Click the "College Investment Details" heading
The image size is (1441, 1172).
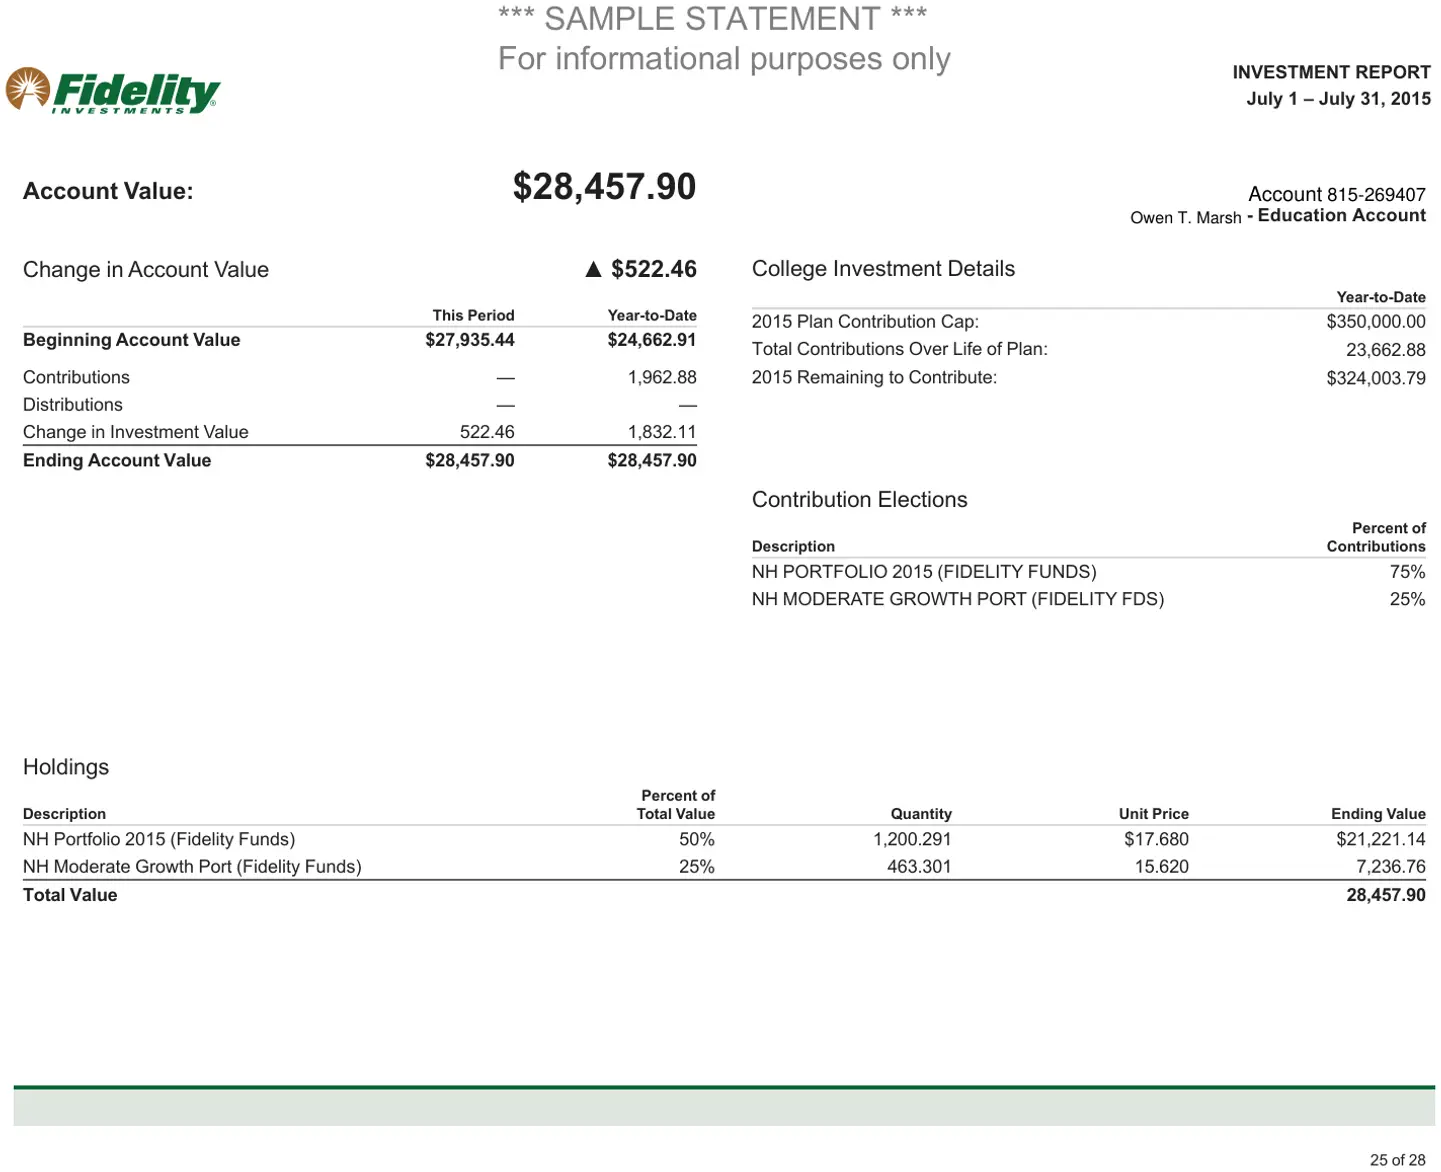tap(883, 269)
